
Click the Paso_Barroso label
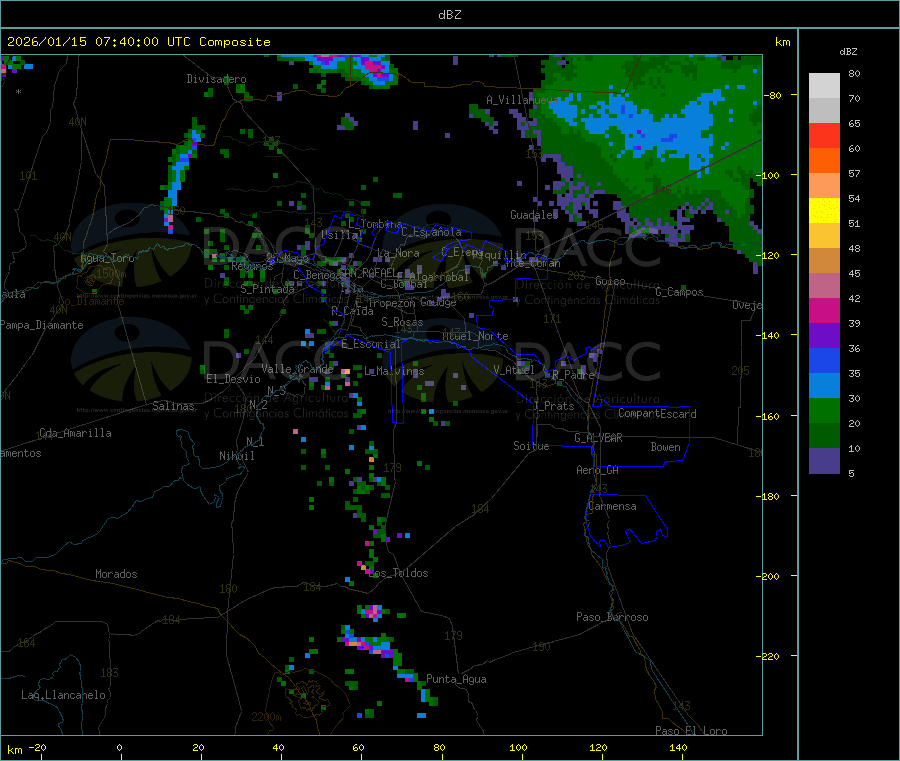coord(612,617)
